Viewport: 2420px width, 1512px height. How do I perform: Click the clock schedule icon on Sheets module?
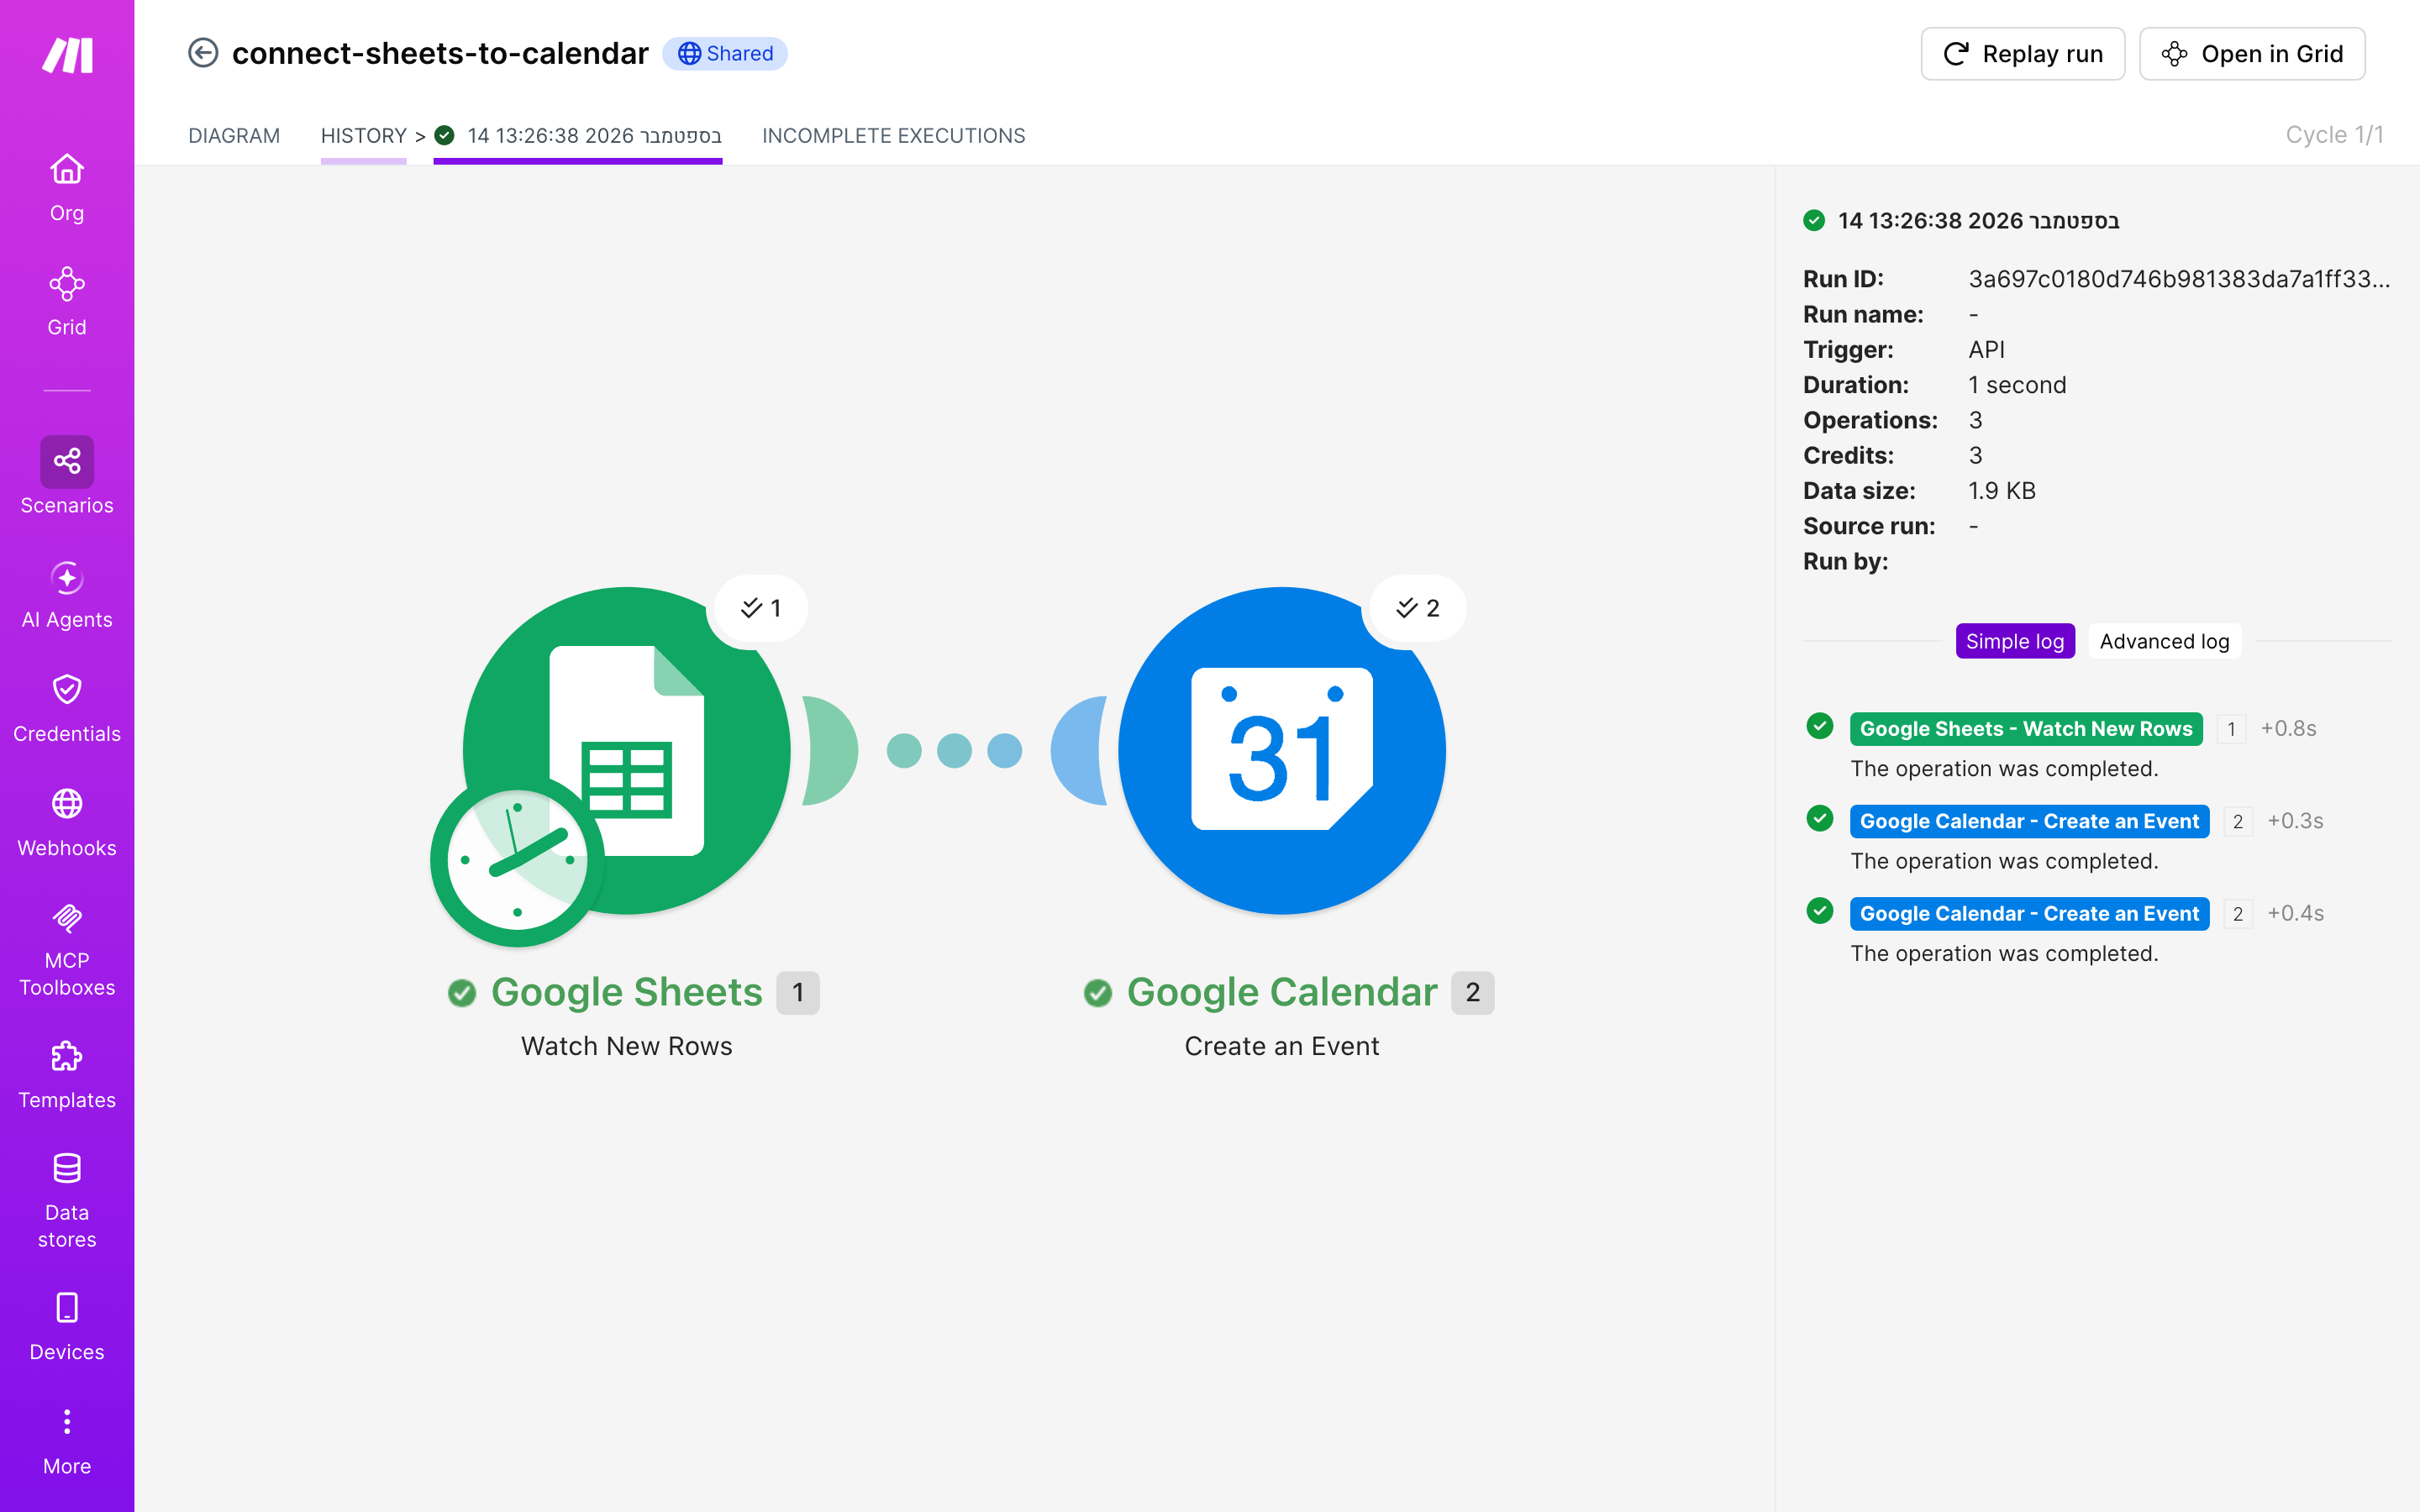[517, 860]
